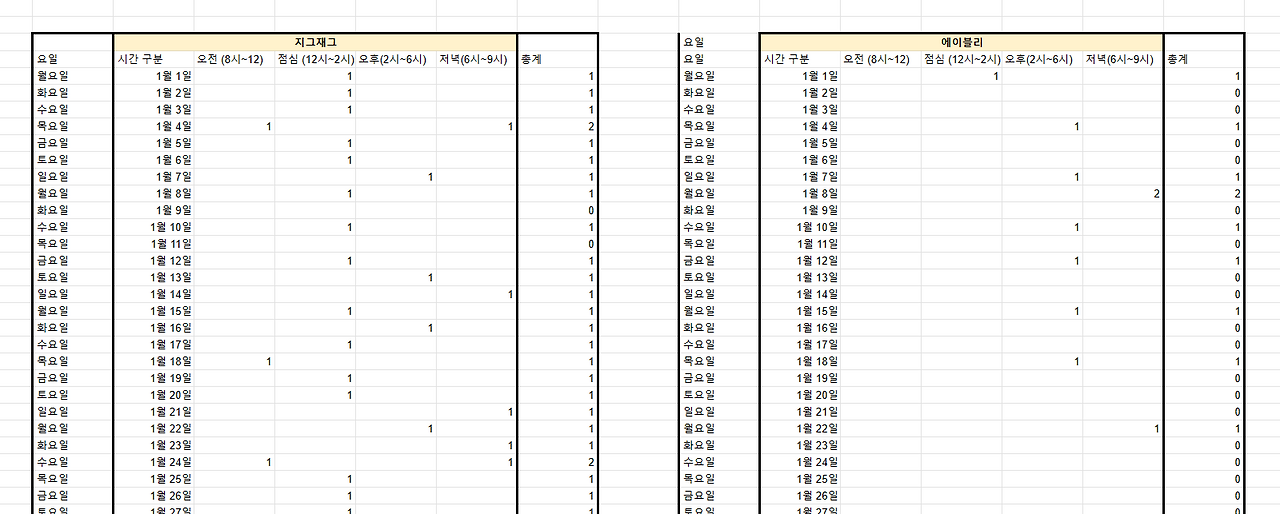Viewport: 1280px width, 514px height.
Task: Select 1월 4일 date in 지그재그 table
Action: pos(174,126)
